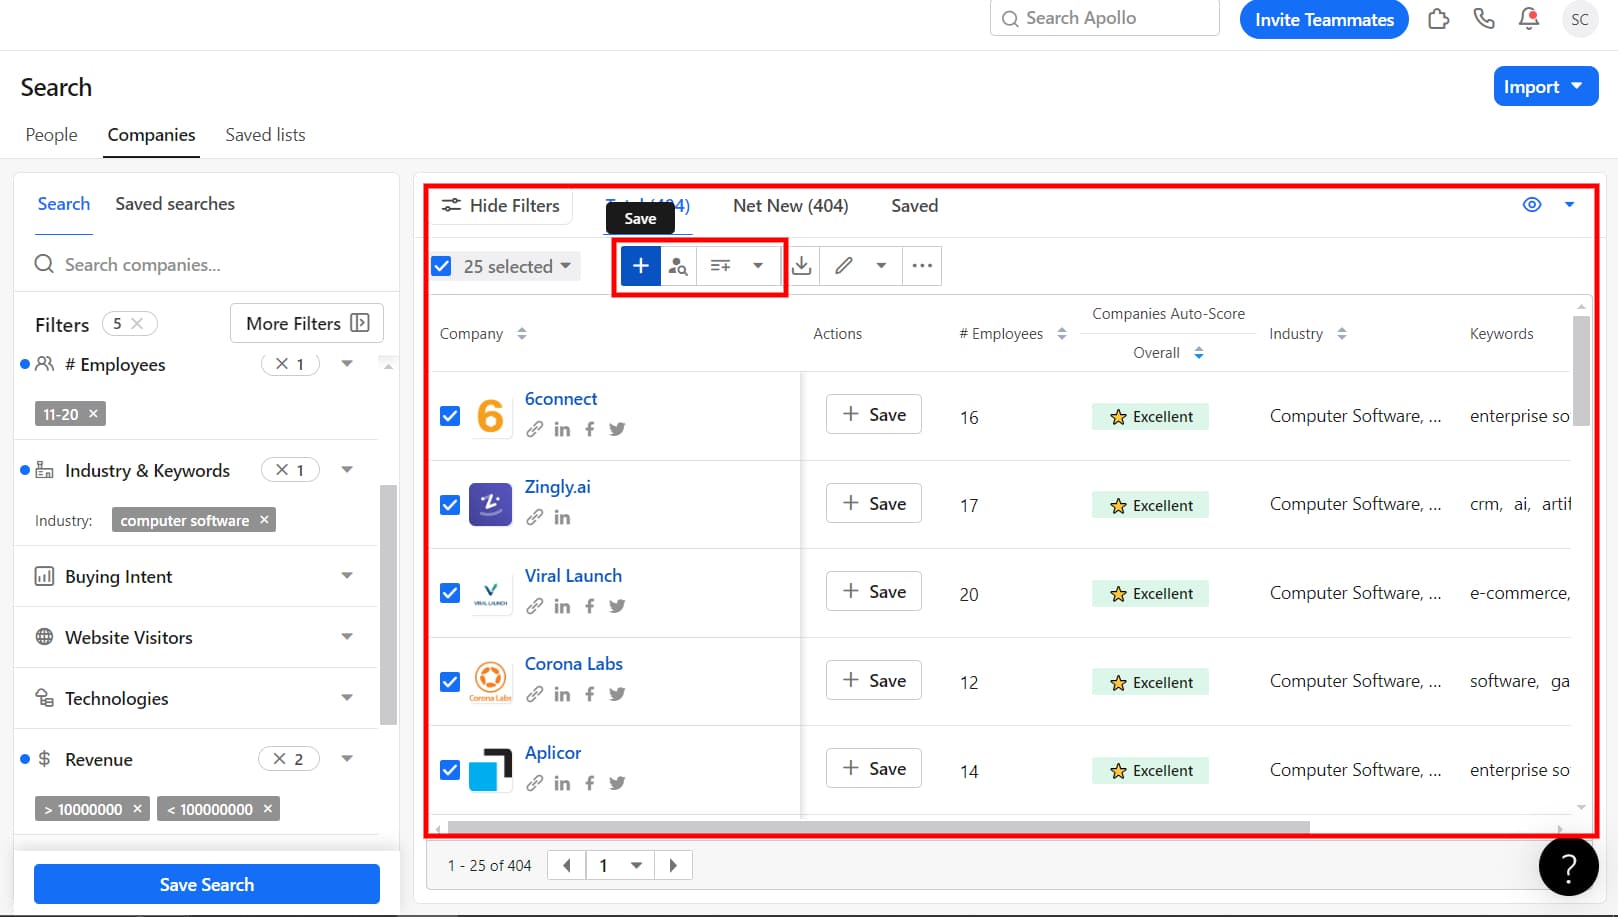1618x917 pixels.
Task: Switch to the People tab
Action: tap(51, 134)
